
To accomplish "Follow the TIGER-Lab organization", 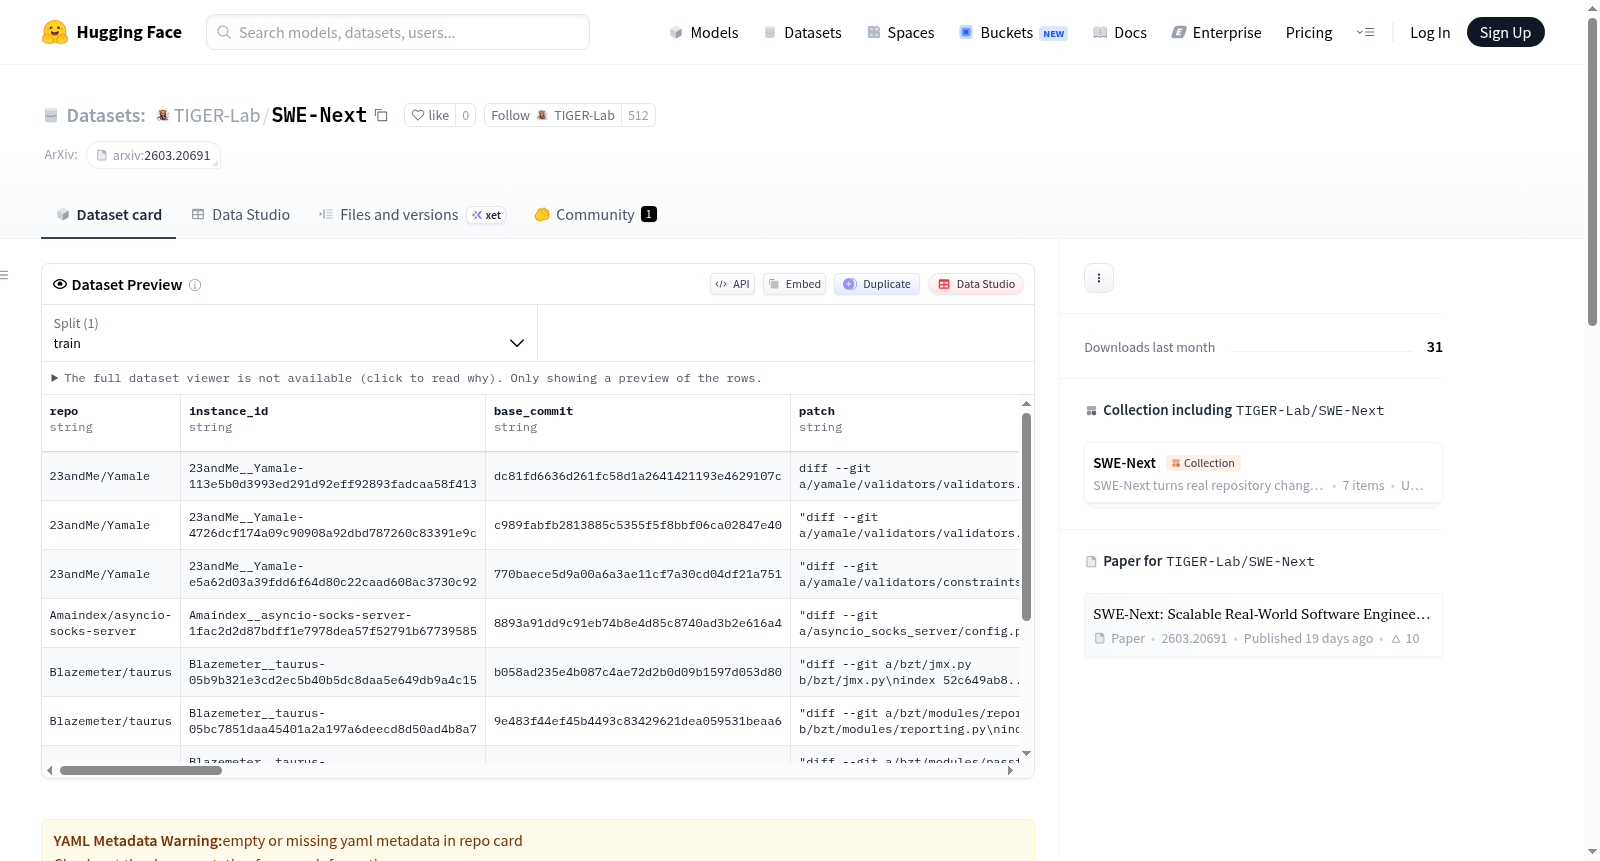I will [553, 115].
